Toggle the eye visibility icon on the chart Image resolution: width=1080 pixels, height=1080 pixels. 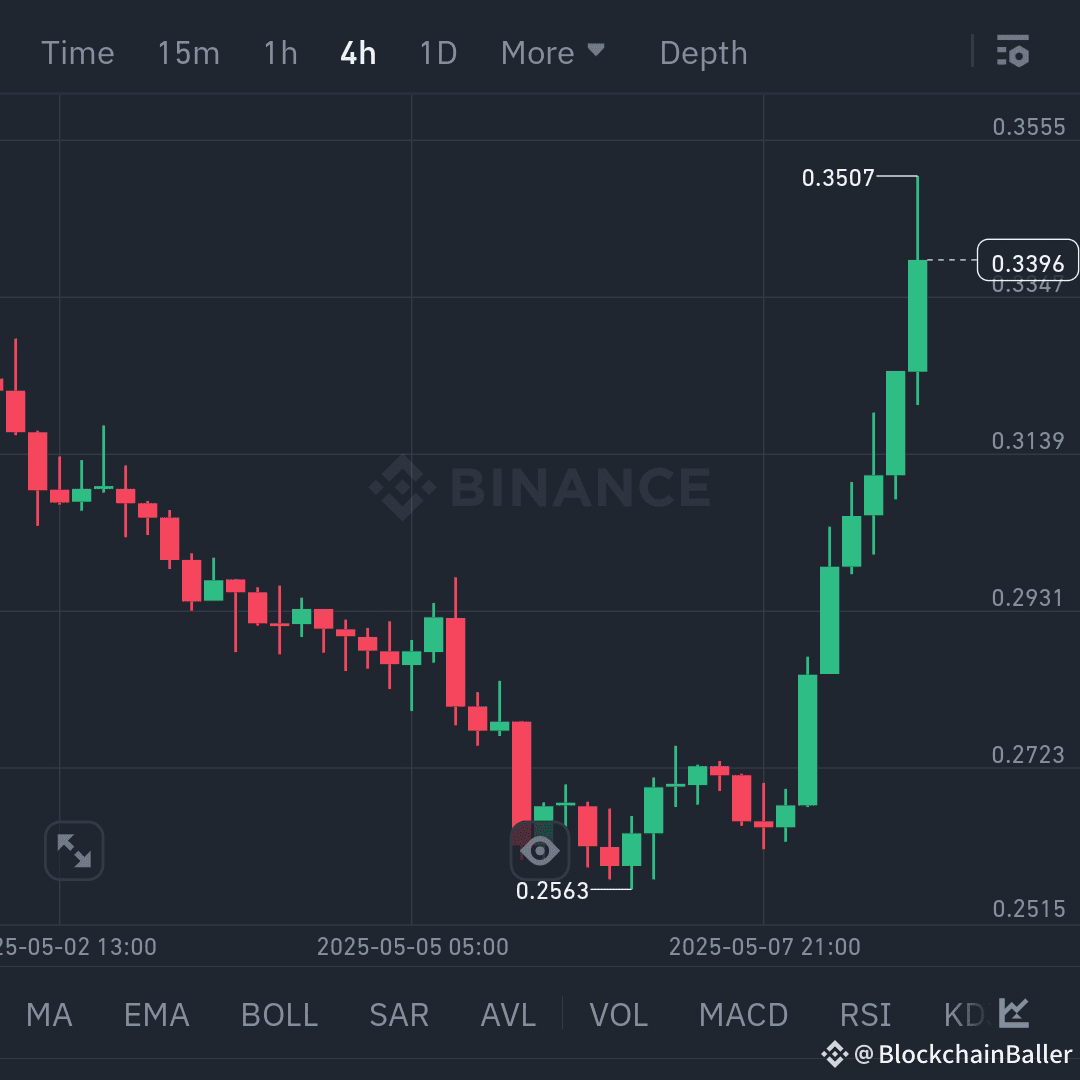[540, 850]
